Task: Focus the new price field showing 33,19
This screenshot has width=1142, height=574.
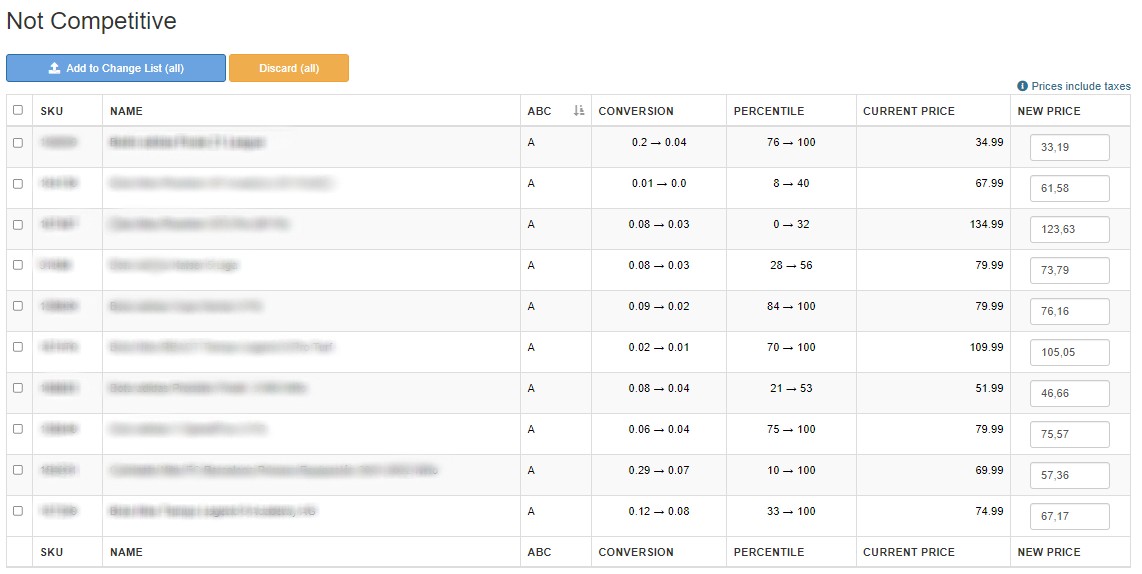Action: tap(1069, 147)
